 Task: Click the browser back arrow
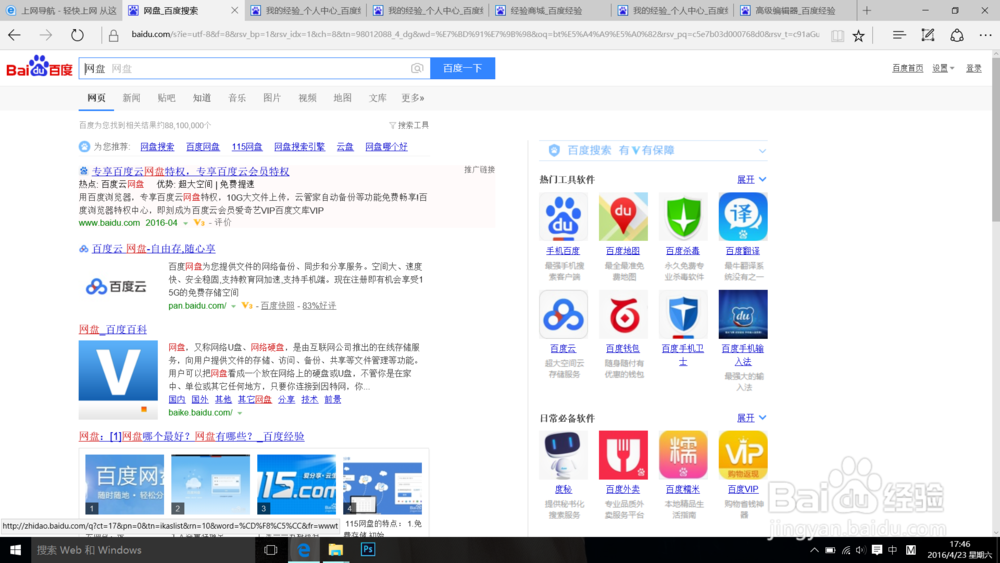[x=14, y=35]
